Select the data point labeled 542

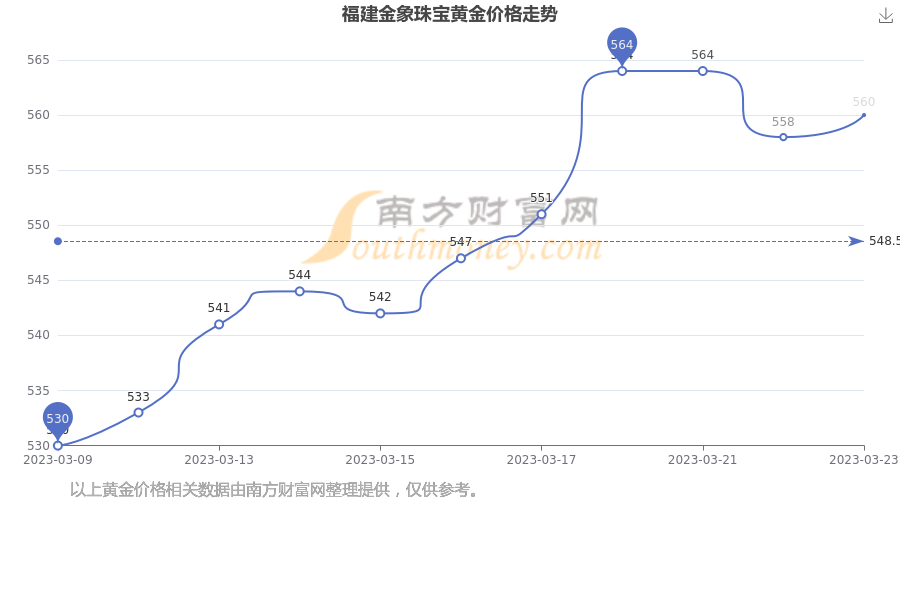[x=380, y=313]
